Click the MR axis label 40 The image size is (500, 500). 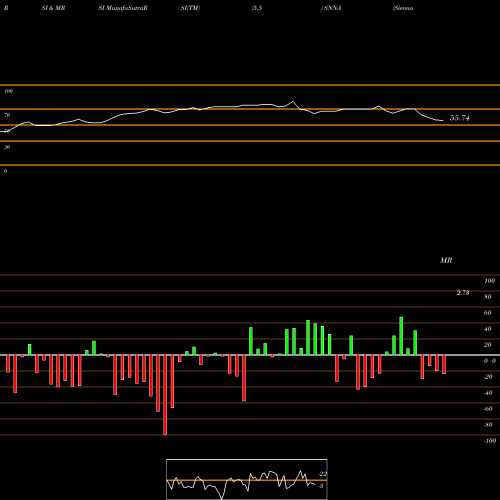[x=488, y=329]
